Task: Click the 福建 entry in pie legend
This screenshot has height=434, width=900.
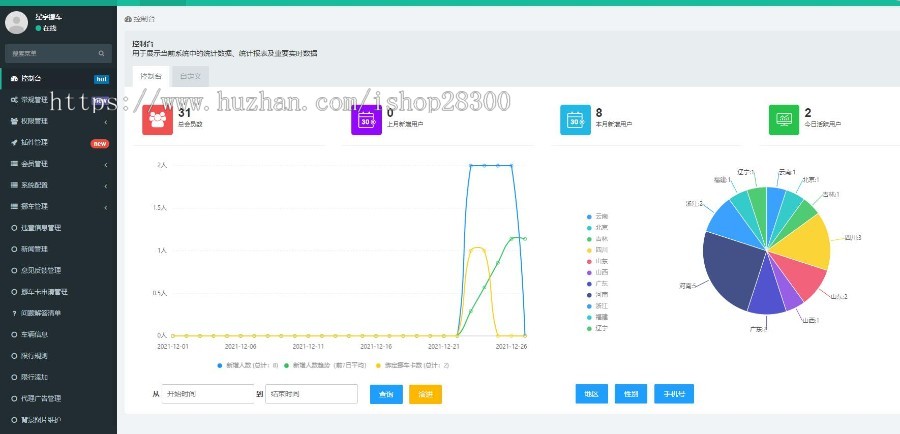Action: 598,317
